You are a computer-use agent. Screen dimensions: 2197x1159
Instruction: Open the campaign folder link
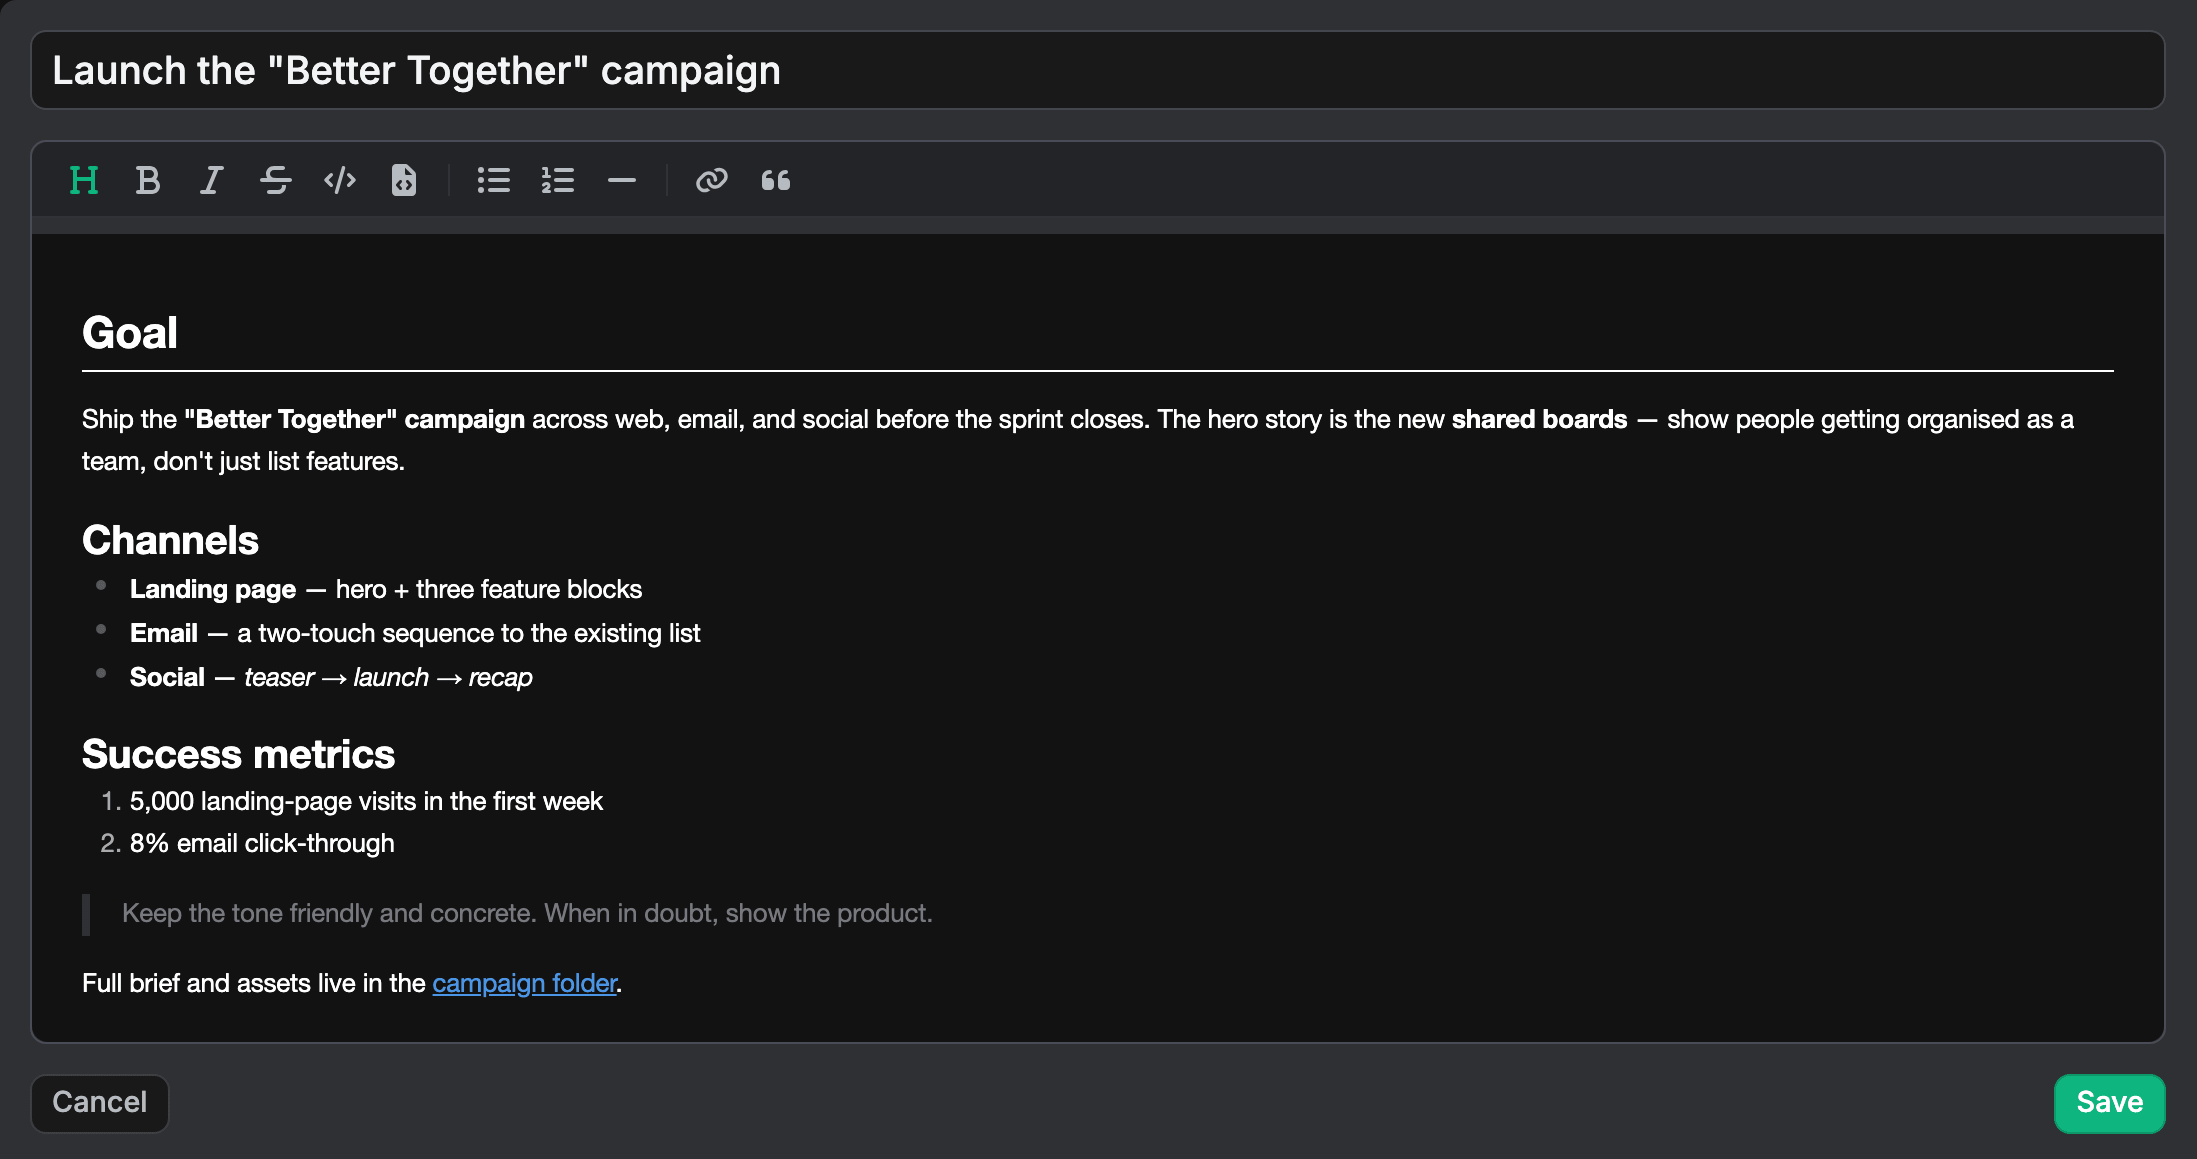tap(524, 983)
